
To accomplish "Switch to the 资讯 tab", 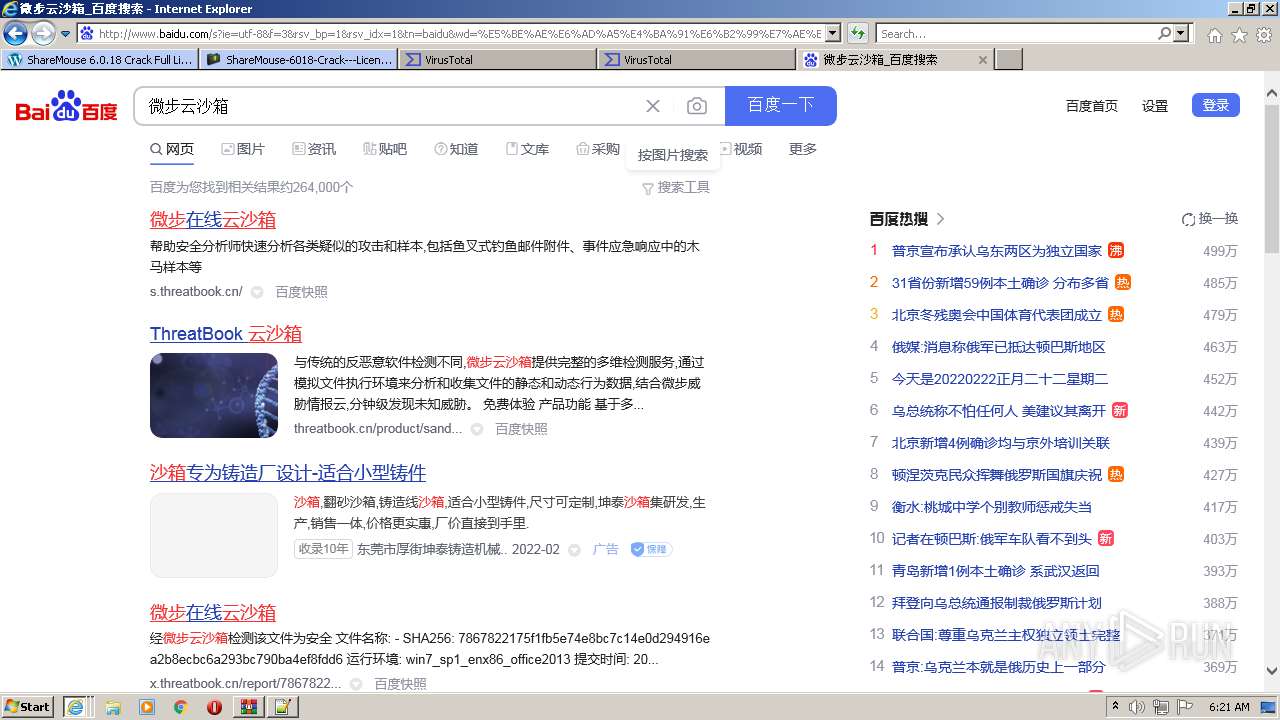I will [x=314, y=149].
